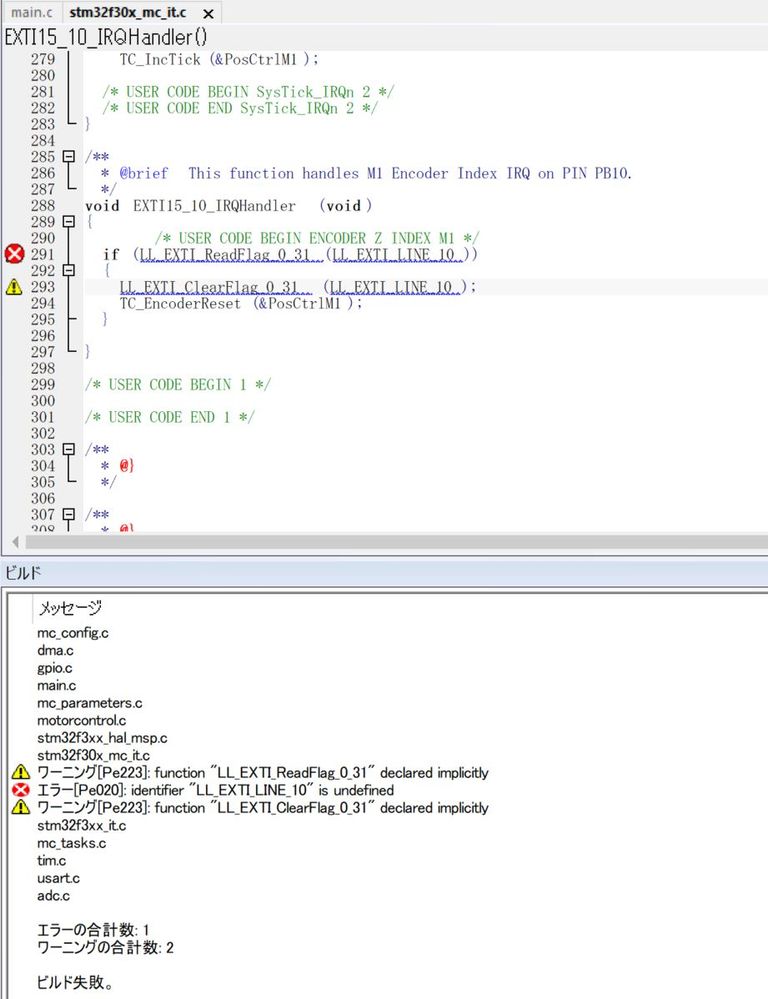Close the stm32f30x_mc_it.c tab

[x=208, y=13]
